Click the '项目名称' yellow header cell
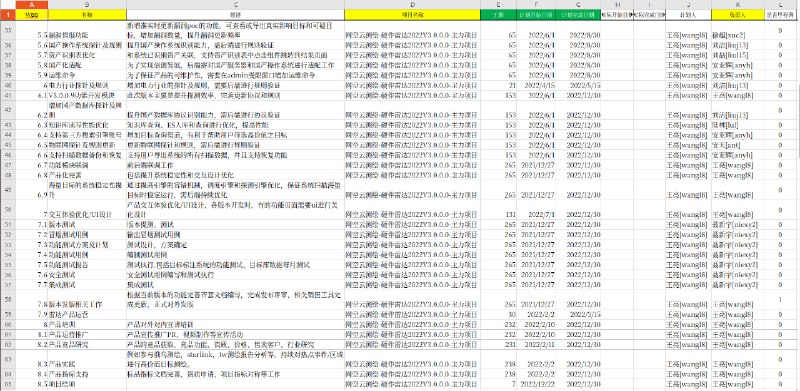Viewport: 800px width, 391px height. (412, 15)
